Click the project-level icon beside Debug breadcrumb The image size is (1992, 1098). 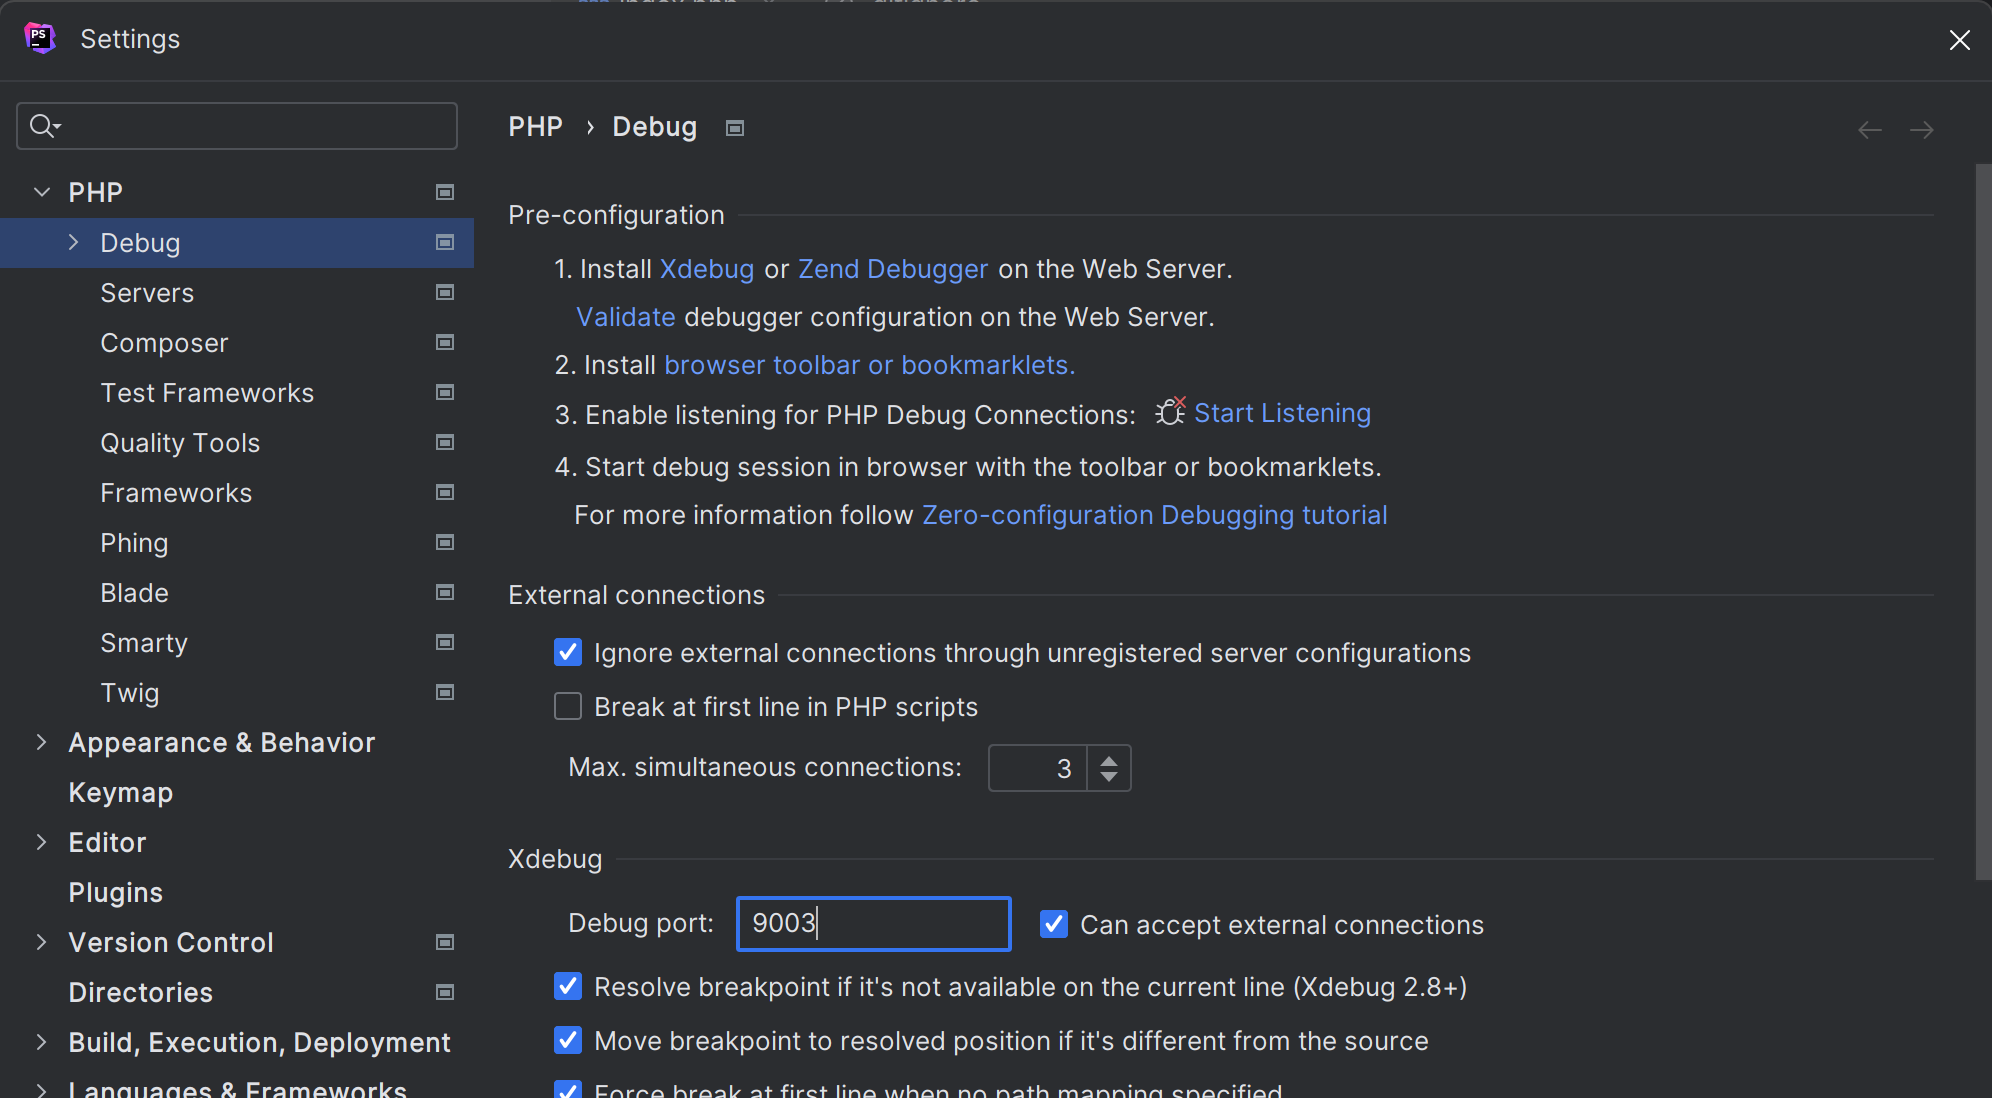[x=735, y=128]
